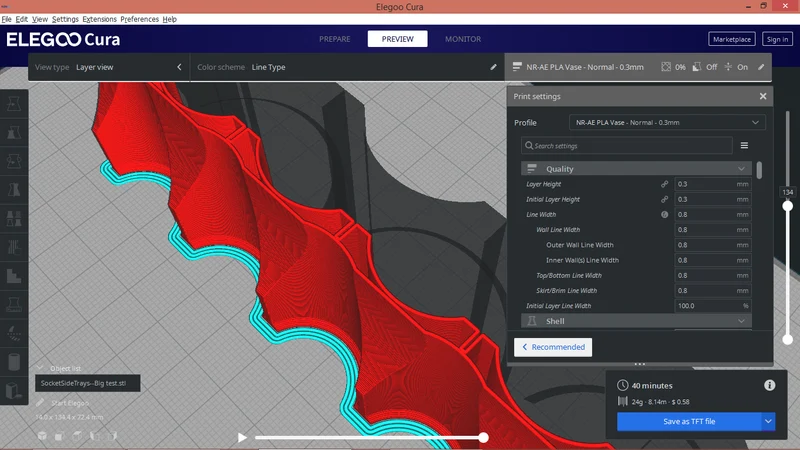Screen dimensions: 800x450
Task: Click the box icon at toolbar bottom
Action: point(14,391)
